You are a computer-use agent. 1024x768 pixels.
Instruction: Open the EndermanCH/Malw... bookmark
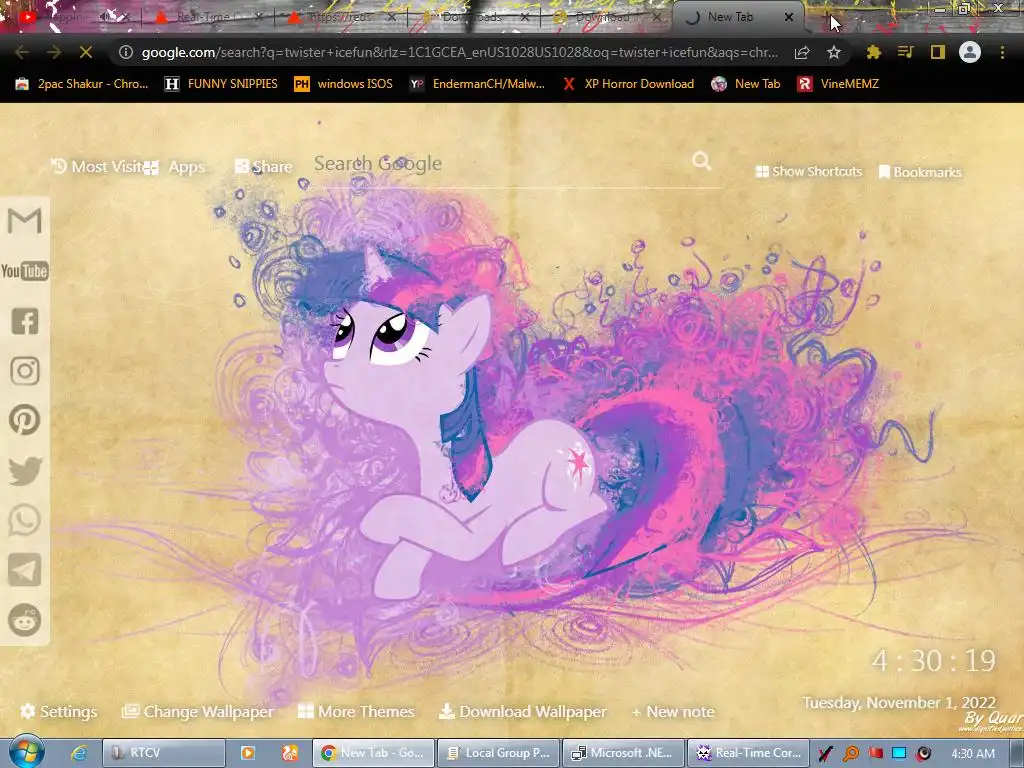click(x=477, y=84)
